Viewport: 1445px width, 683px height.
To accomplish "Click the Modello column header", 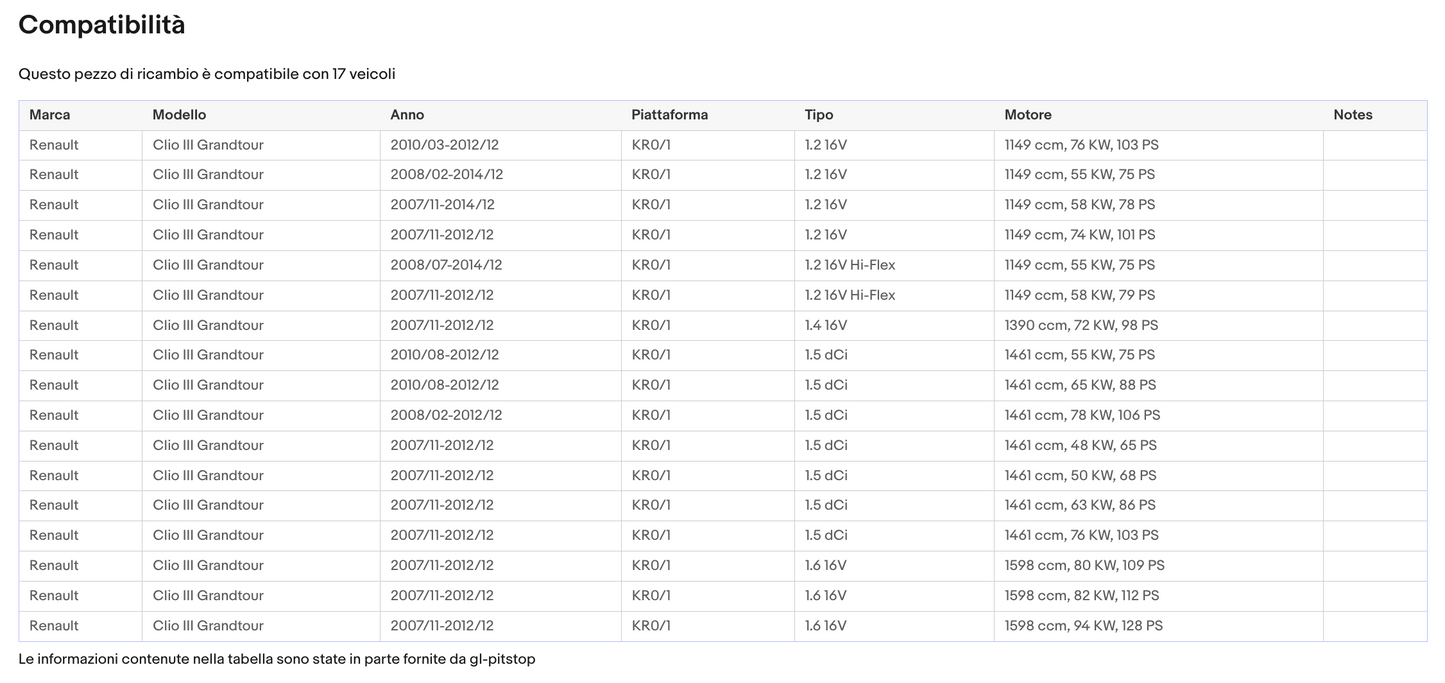I will (x=179, y=115).
